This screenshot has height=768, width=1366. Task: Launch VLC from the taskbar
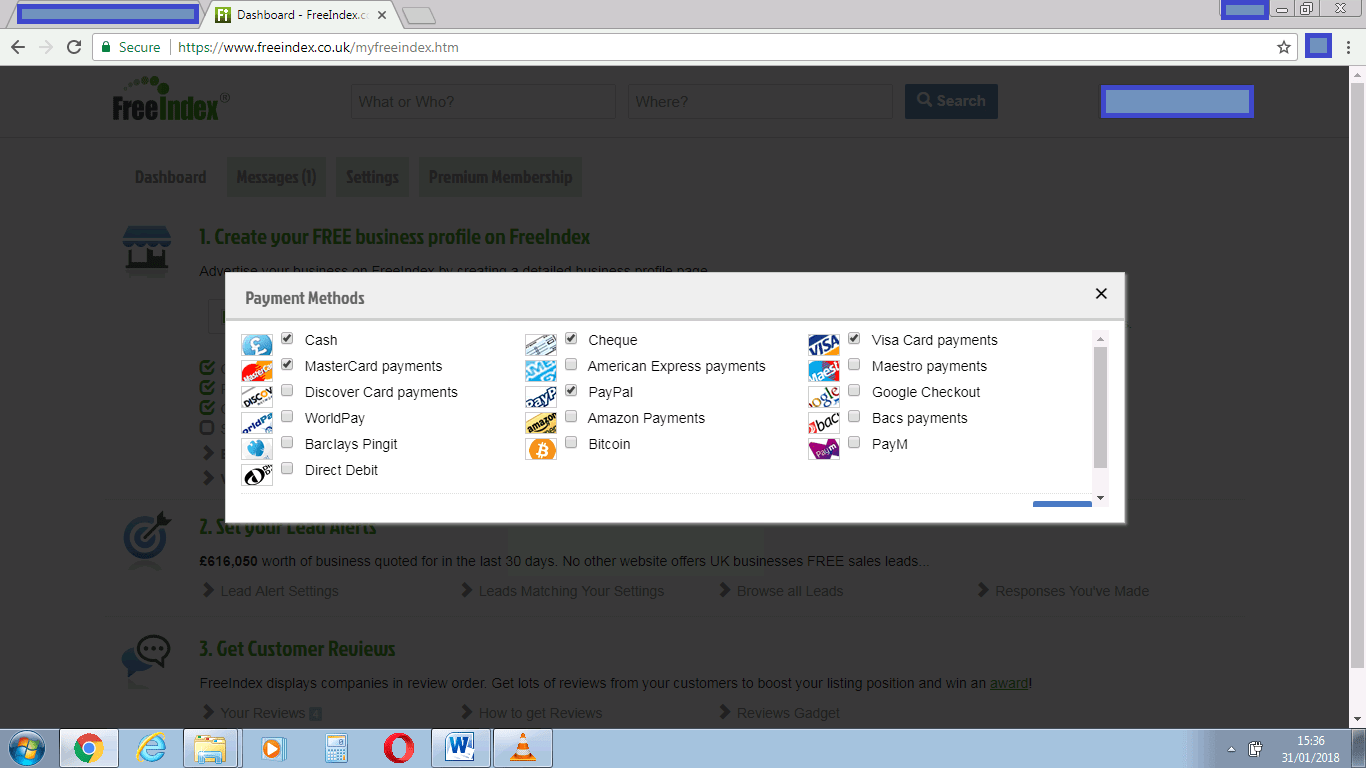523,747
